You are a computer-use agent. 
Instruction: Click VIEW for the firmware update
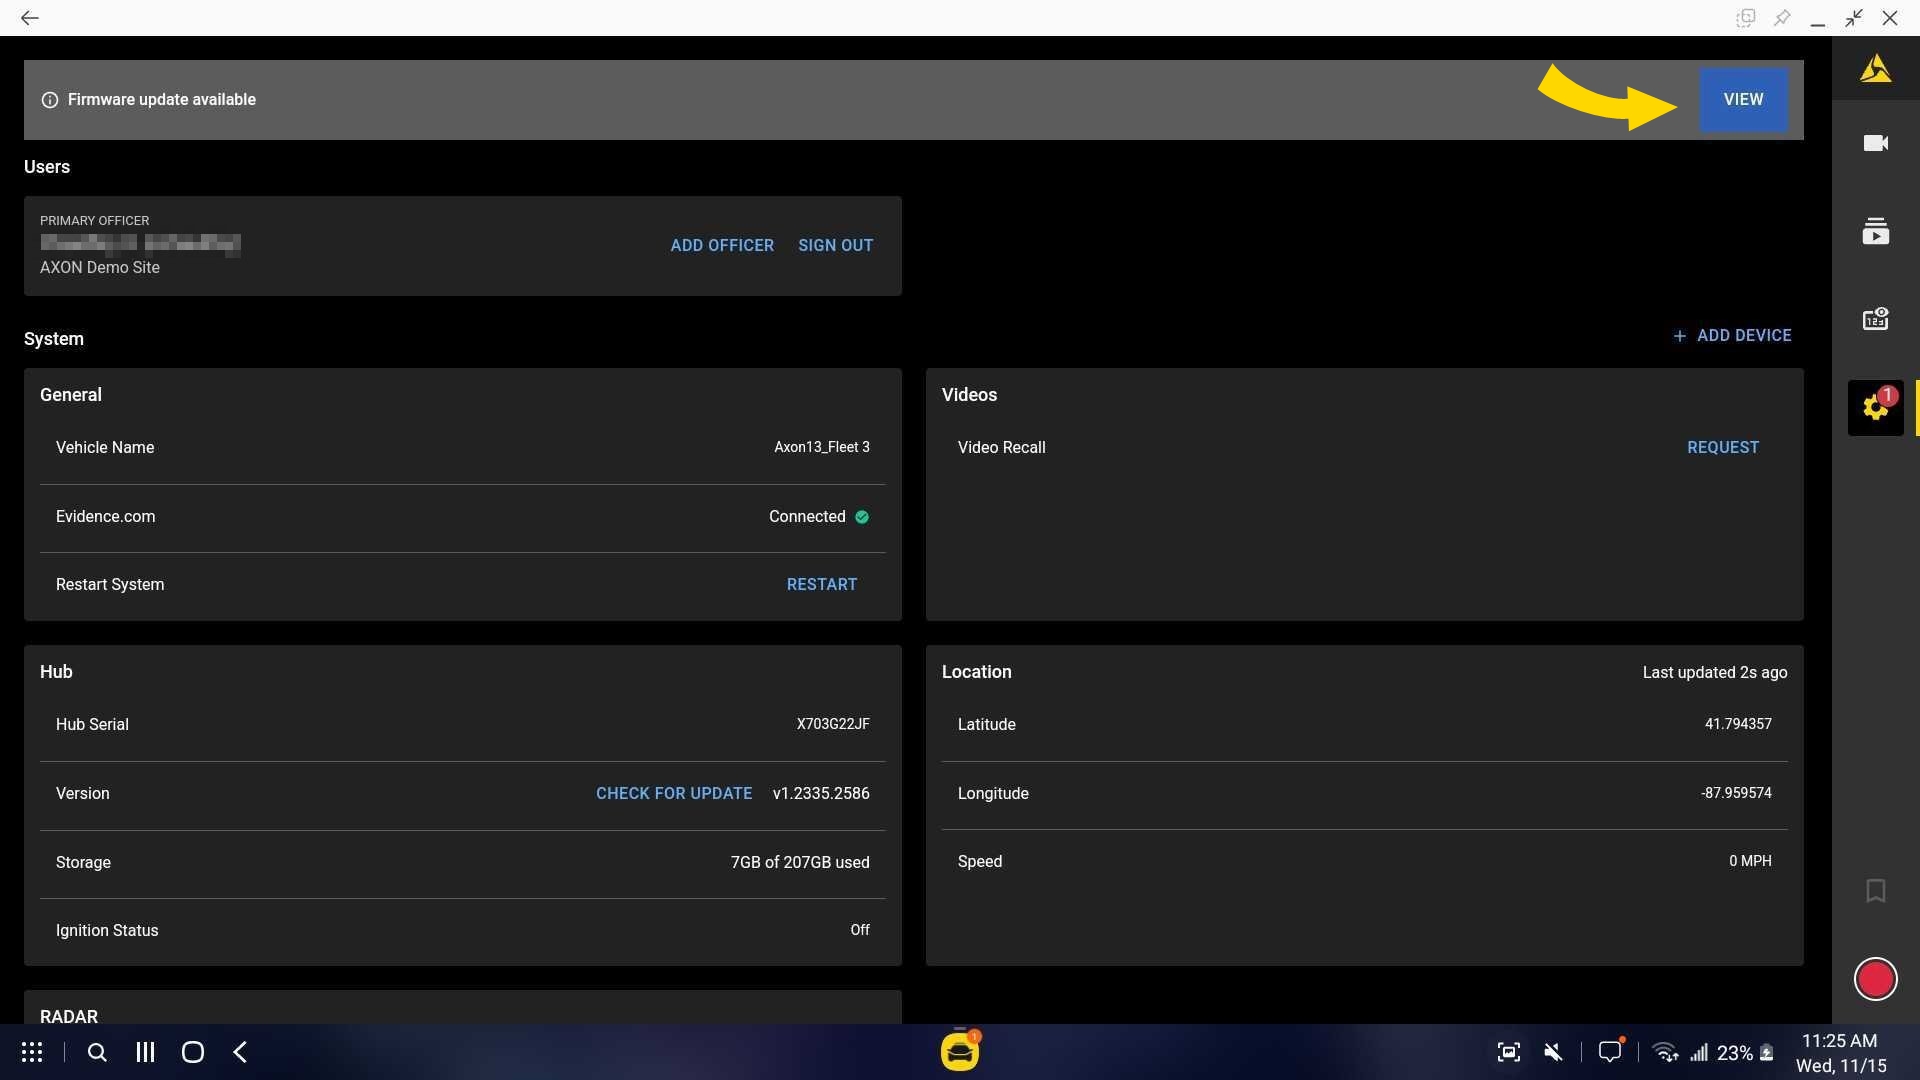1743,100
